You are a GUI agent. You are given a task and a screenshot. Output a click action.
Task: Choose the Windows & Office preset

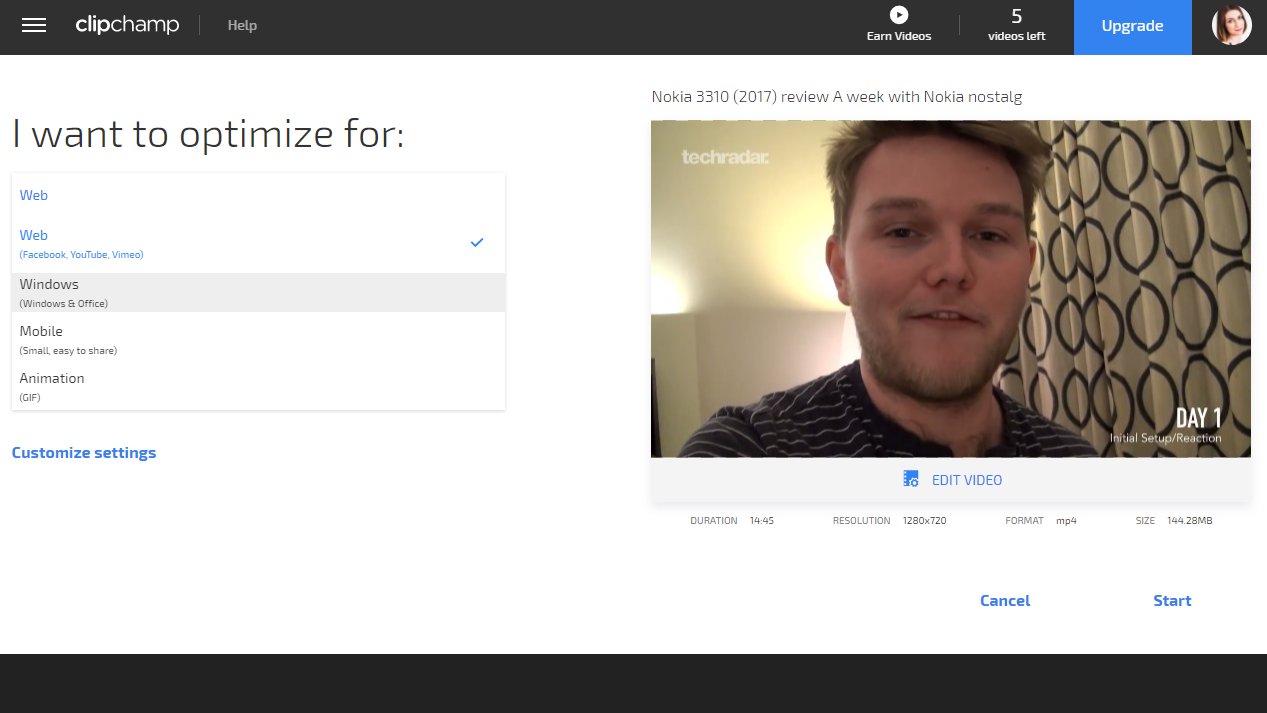(258, 292)
